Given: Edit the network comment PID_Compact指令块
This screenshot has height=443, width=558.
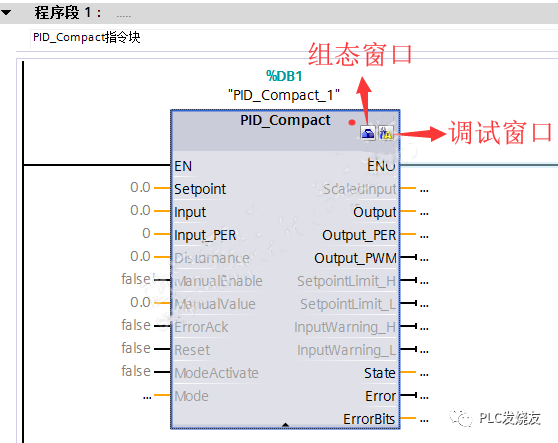Looking at the screenshot, I should pos(86,37).
